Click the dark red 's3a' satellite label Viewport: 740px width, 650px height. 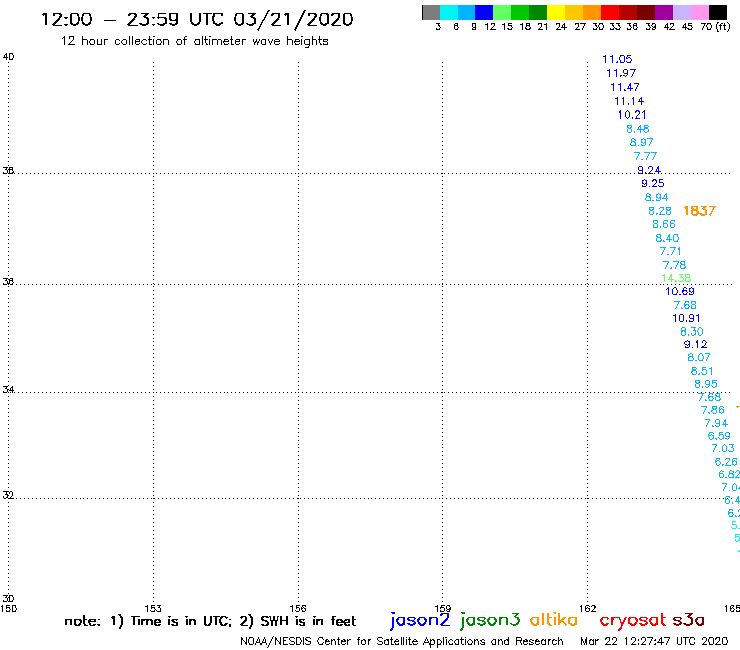point(688,620)
